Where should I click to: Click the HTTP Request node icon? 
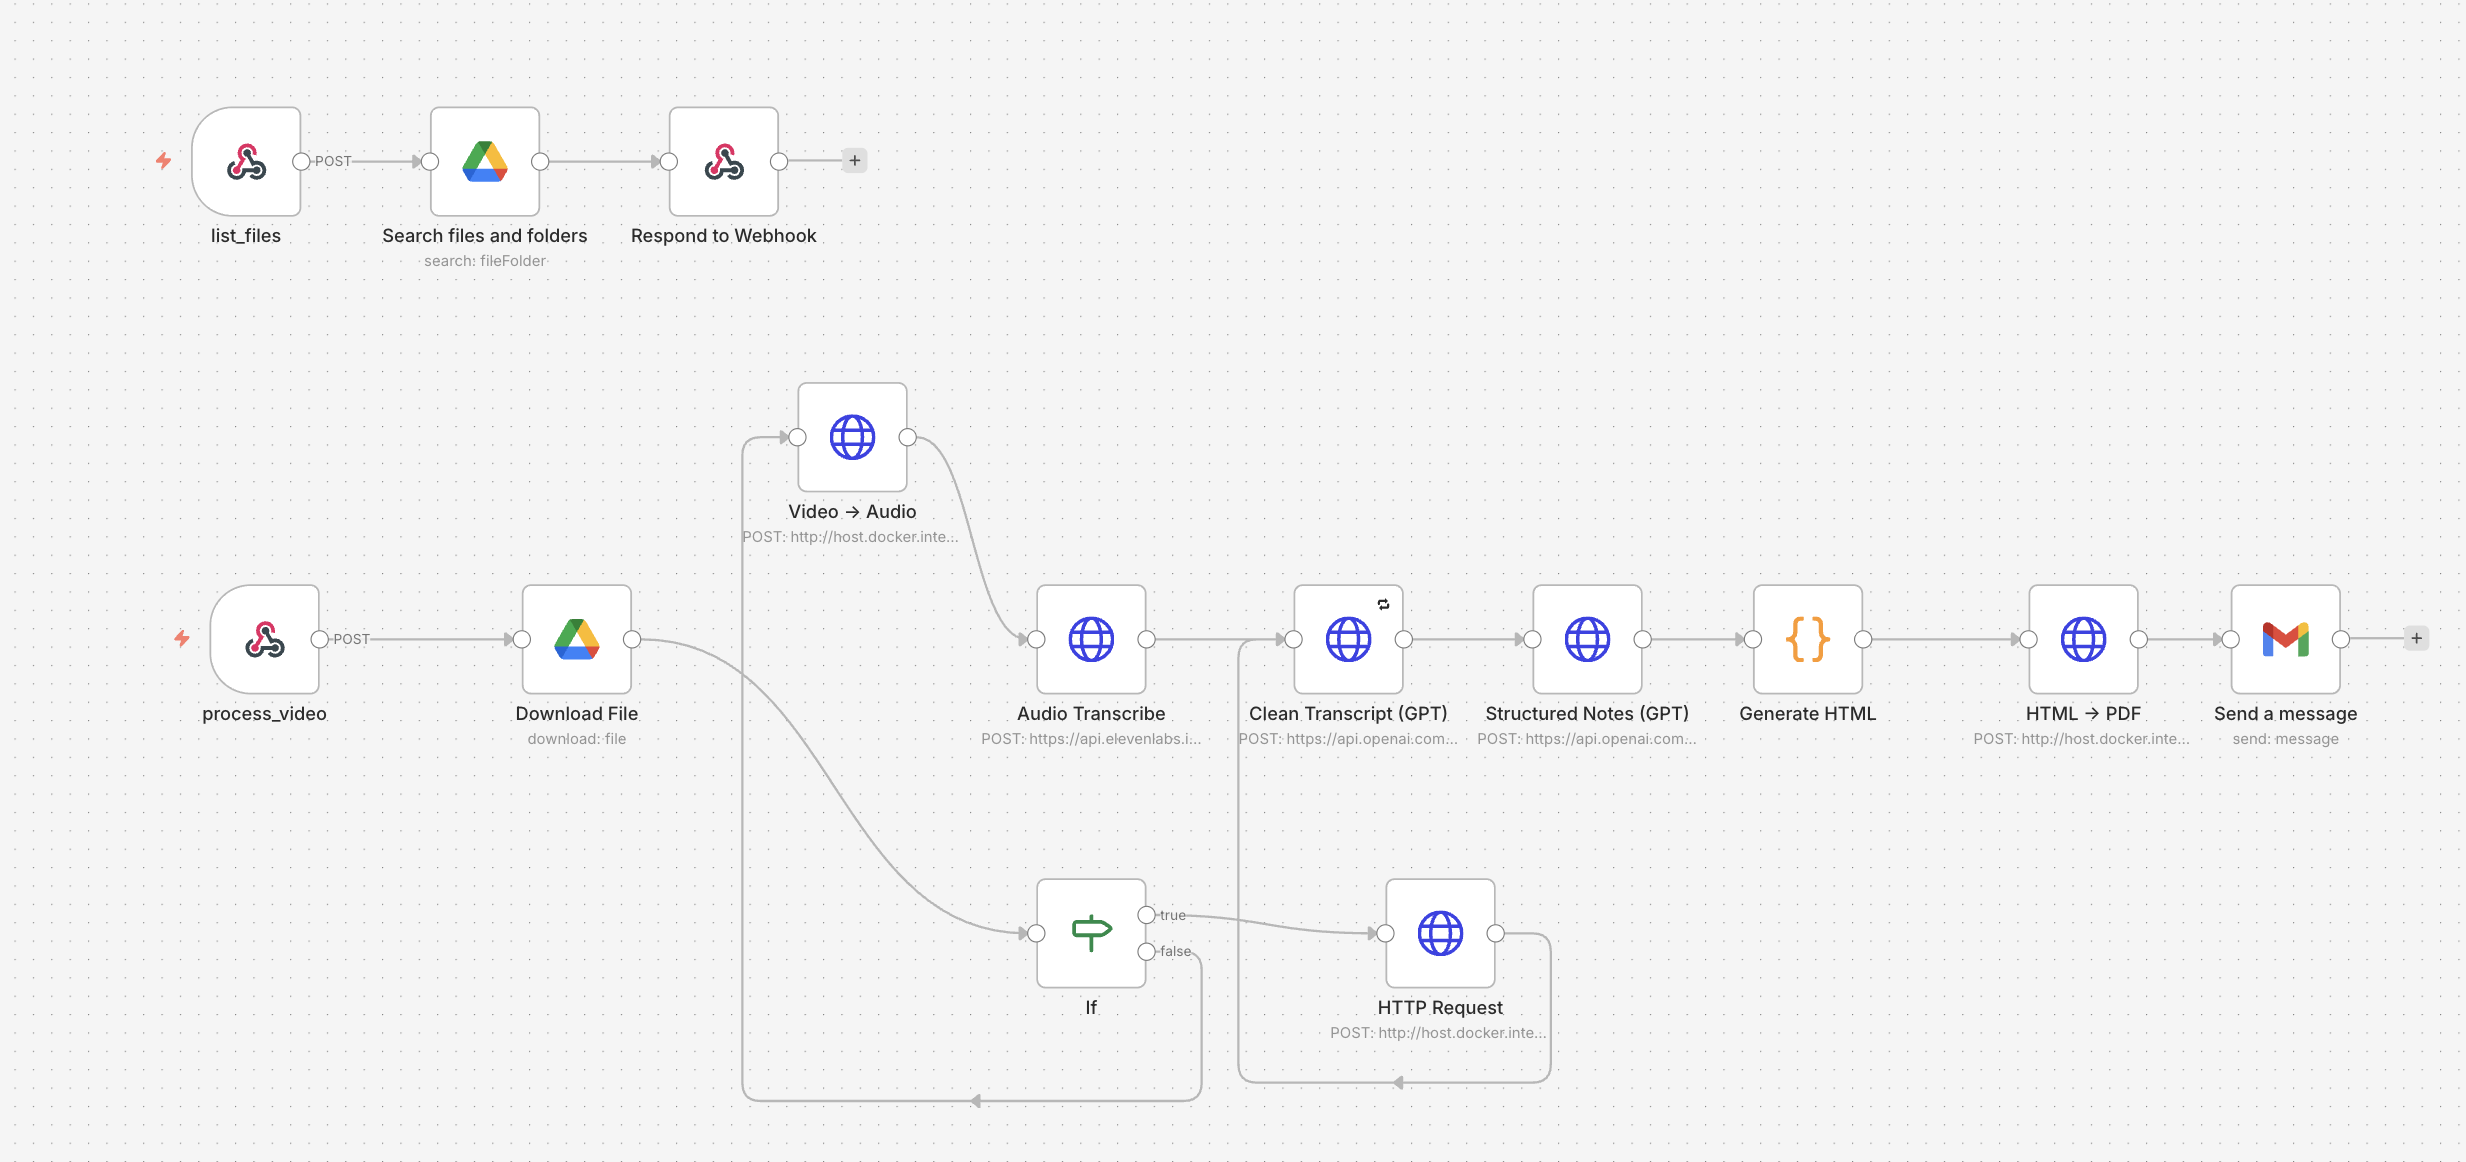pos(1440,933)
